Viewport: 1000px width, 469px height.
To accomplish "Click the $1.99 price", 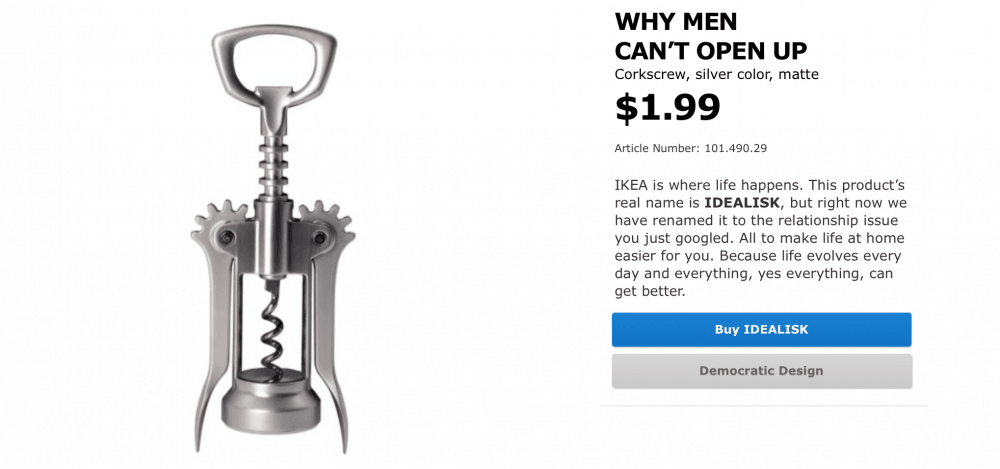I will coord(667,108).
